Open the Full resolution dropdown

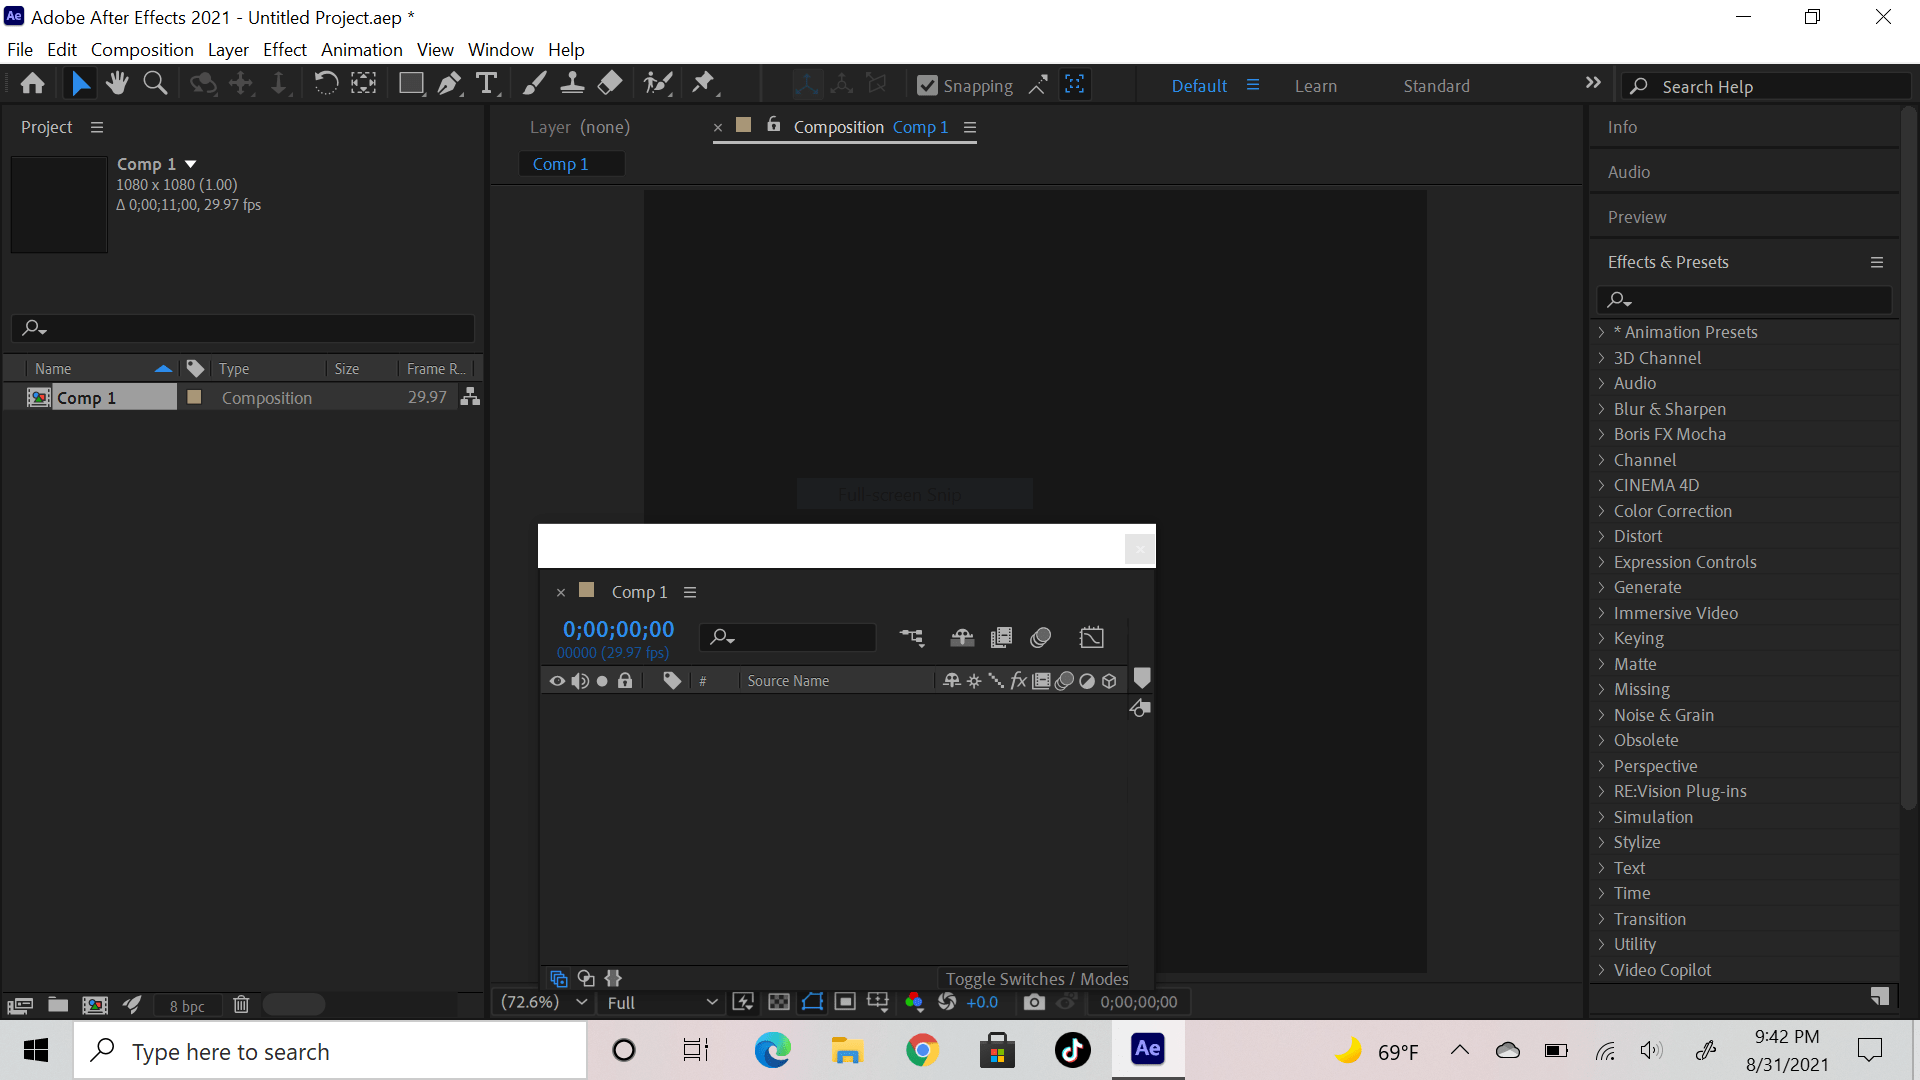[660, 1002]
